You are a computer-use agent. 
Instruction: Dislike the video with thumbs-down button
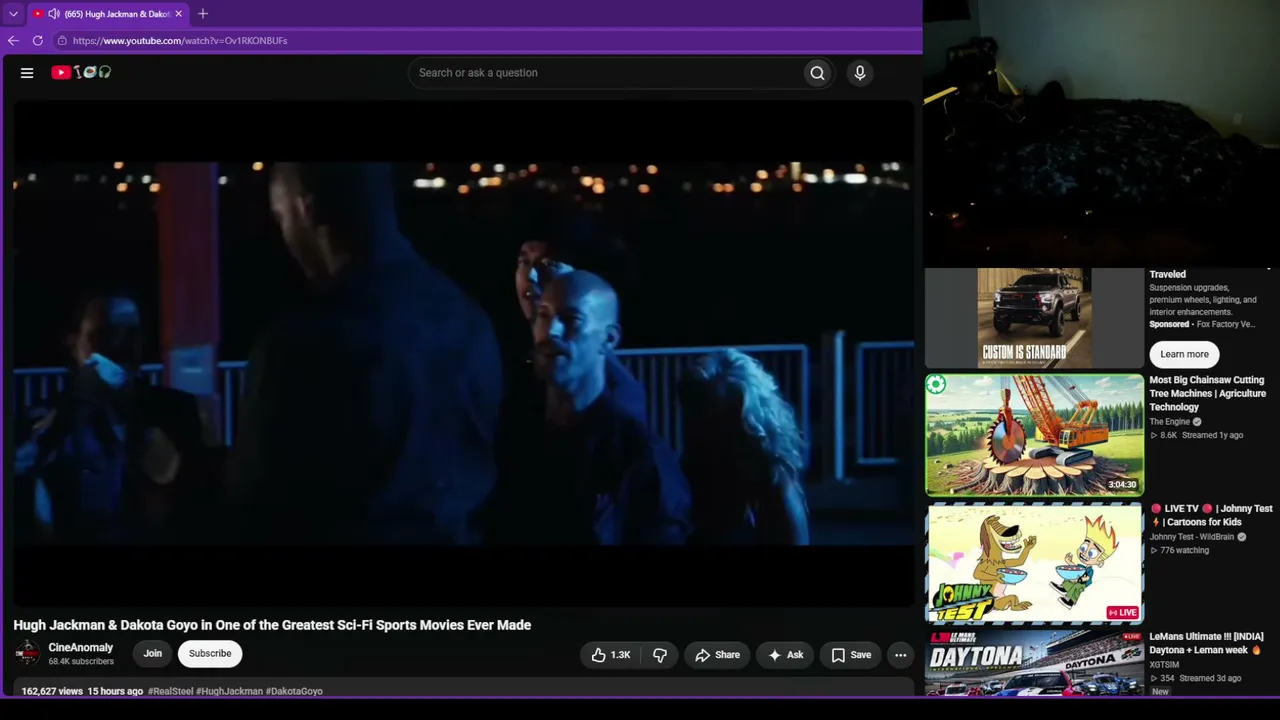660,654
